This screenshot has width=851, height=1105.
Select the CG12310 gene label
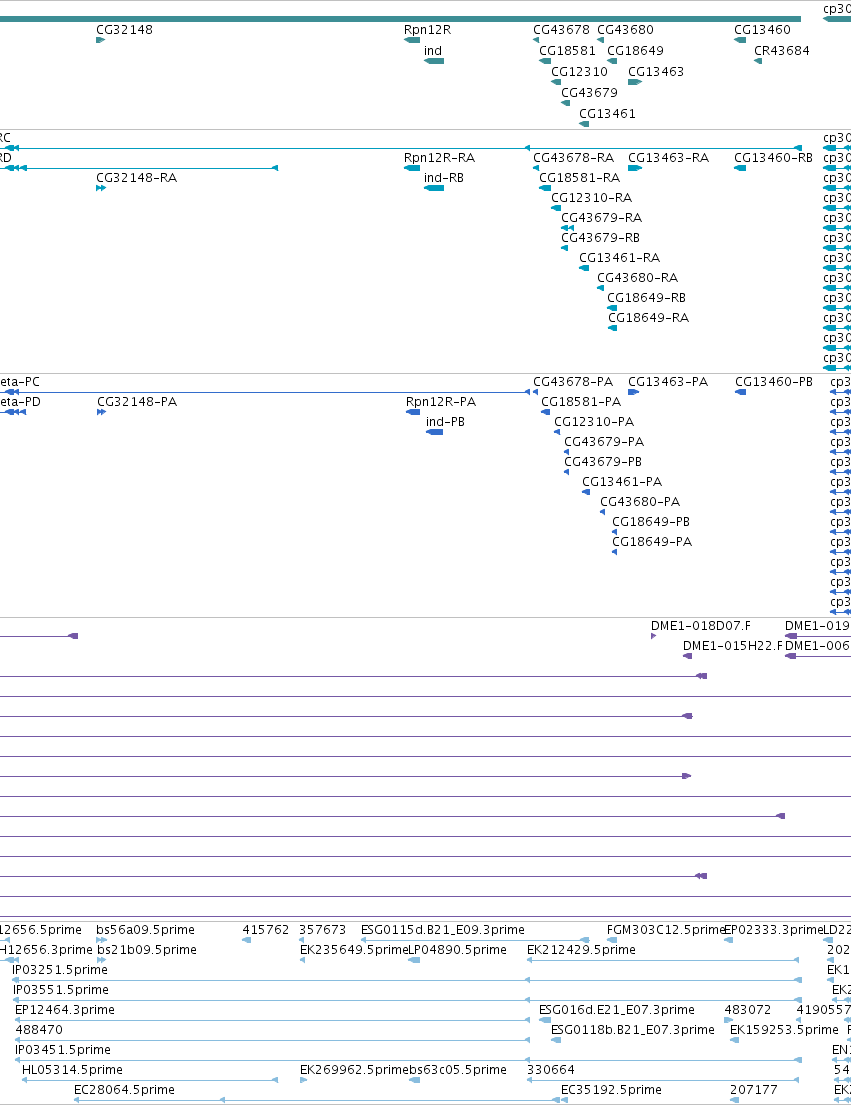click(579, 72)
